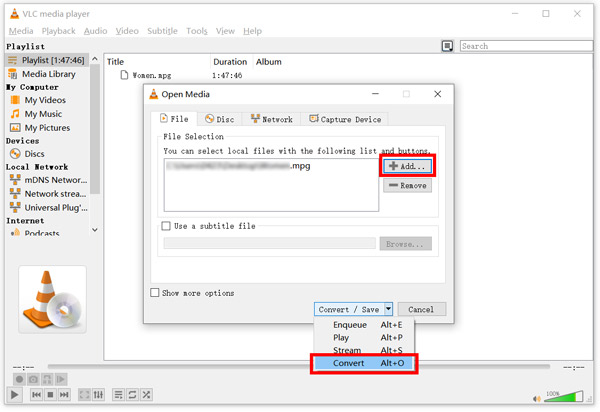The width and height of the screenshot is (600, 412).
Task: Enable Show more options checkbox
Action: click(x=155, y=293)
